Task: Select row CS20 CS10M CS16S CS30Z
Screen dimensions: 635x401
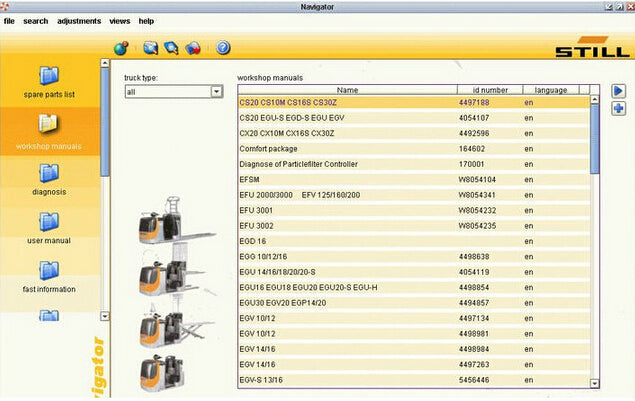Action: point(414,102)
